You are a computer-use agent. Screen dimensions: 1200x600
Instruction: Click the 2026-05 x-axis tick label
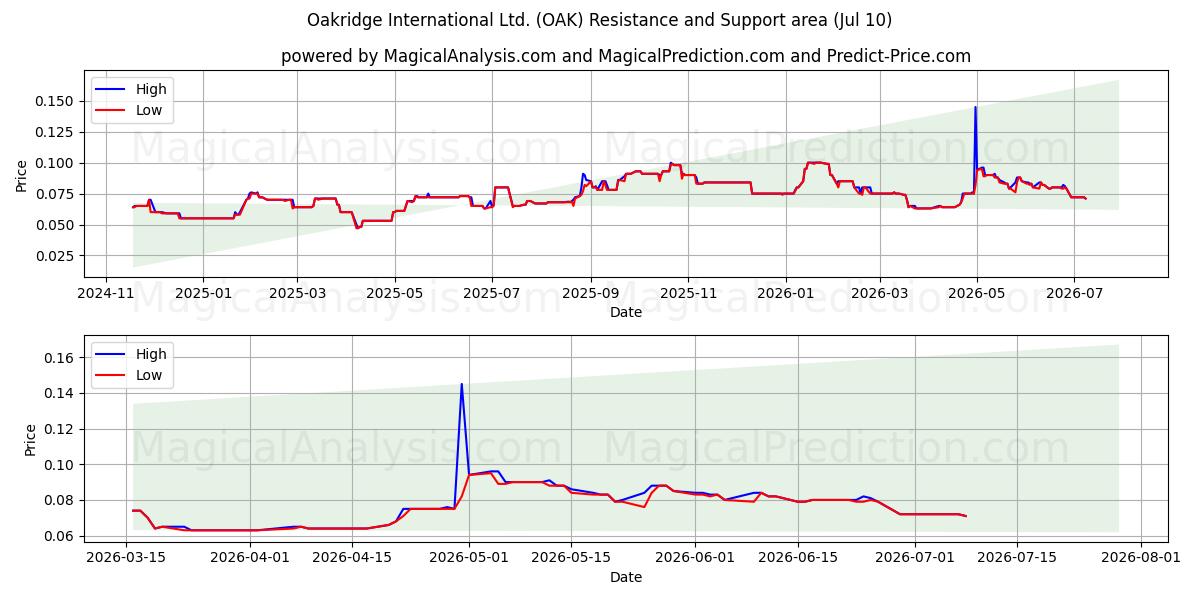976,295
